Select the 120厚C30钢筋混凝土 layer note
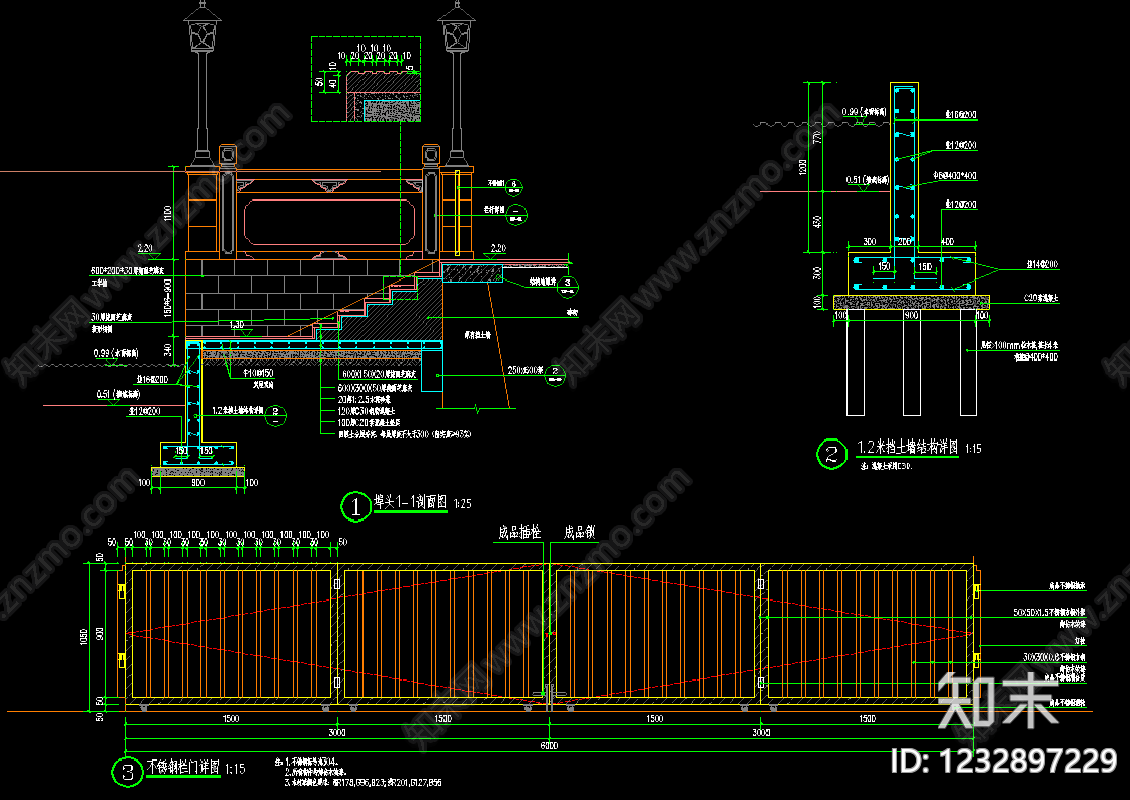 click(367, 411)
